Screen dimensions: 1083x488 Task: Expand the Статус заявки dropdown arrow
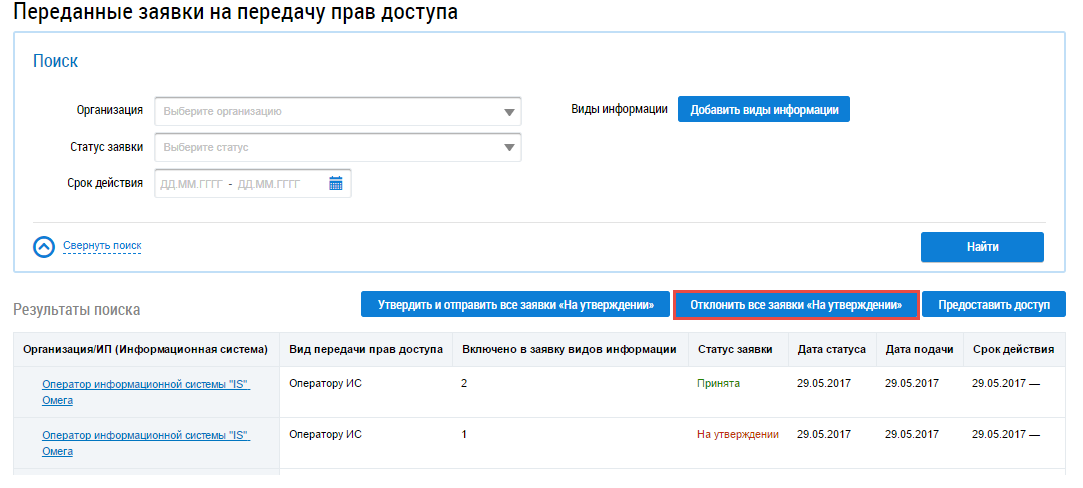[510, 148]
